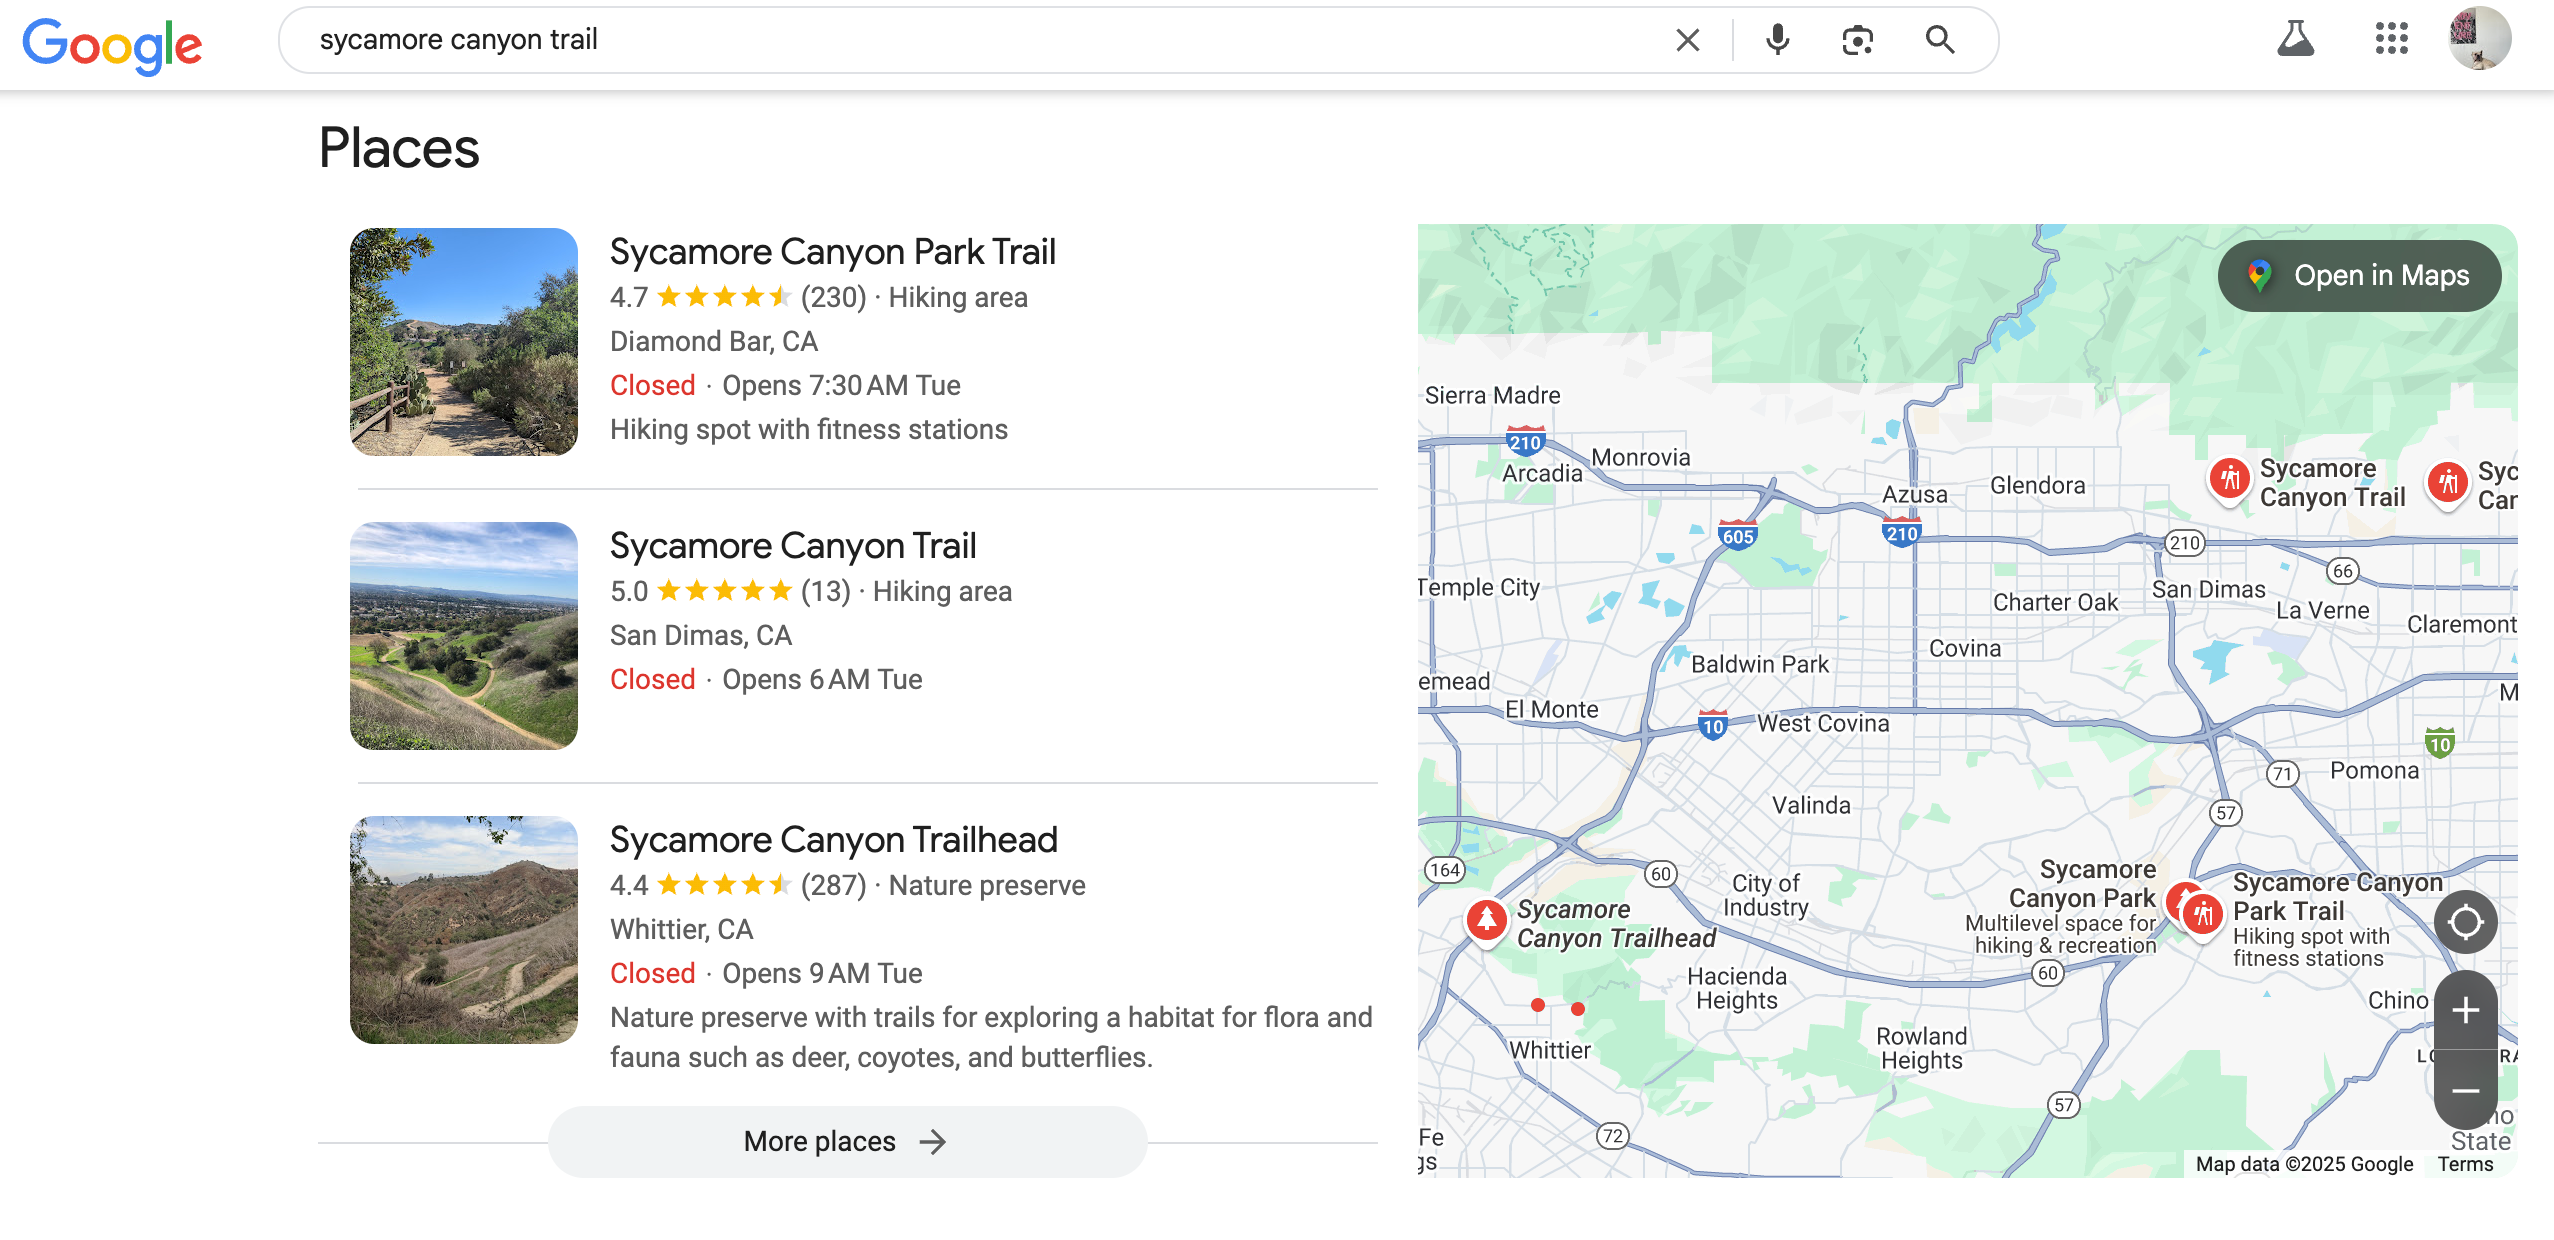Image resolution: width=2554 pixels, height=1240 pixels.
Task: Click the Rowland Heights map label
Action: pyautogui.click(x=1921, y=1048)
